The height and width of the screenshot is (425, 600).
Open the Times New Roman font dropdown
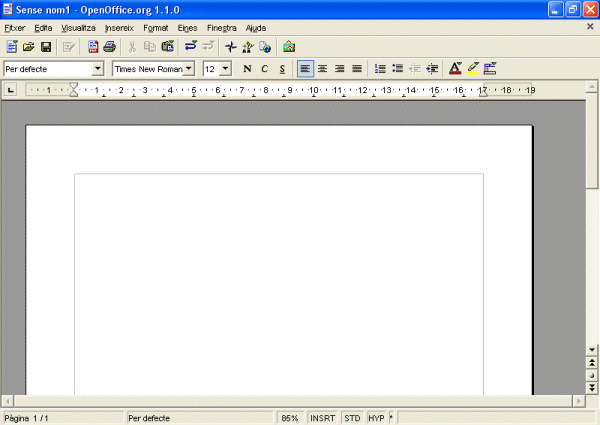[188, 69]
